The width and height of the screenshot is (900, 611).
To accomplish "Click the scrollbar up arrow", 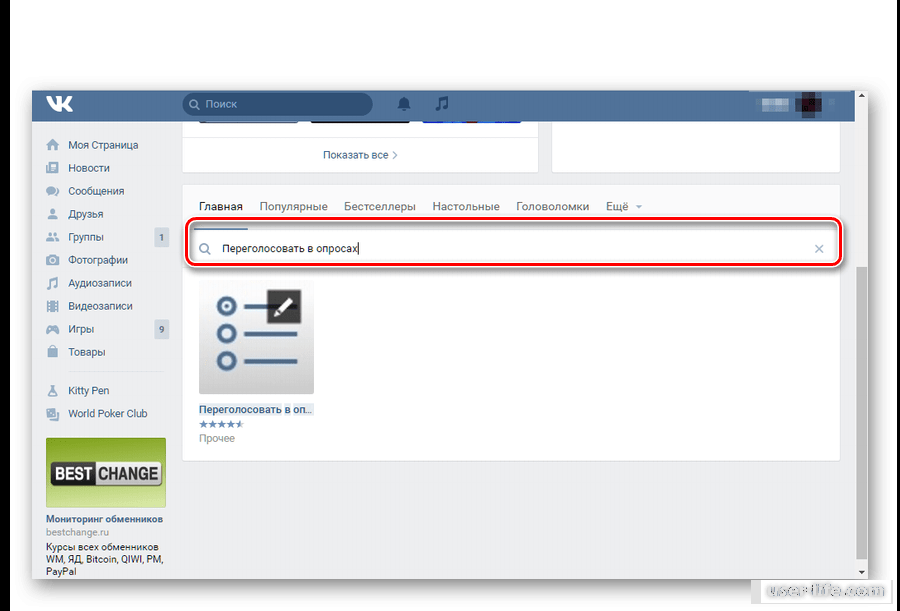I will (862, 96).
